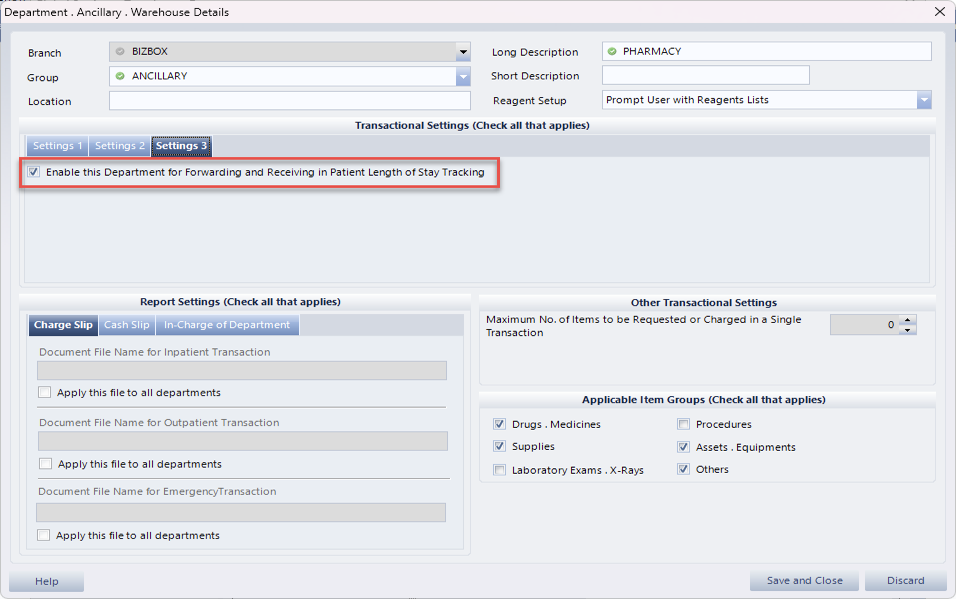This screenshot has width=956, height=599.
Task: Tick Apply this file under Inpatient Transaction
Action: pyautogui.click(x=44, y=393)
